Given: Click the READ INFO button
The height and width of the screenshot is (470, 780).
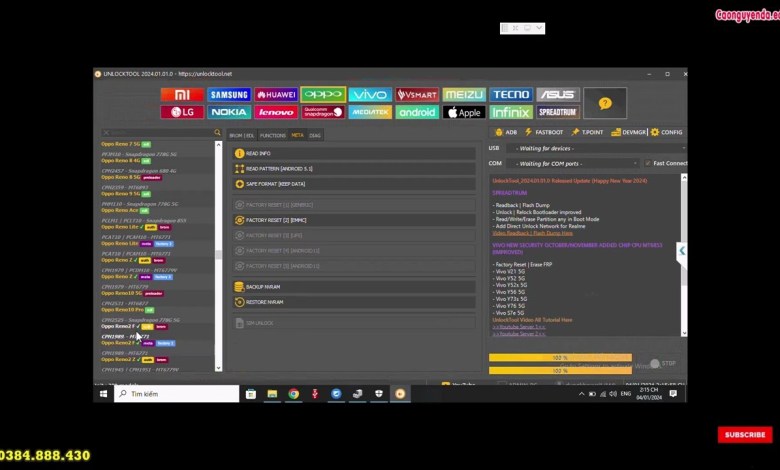Looking at the screenshot, I should (x=258, y=154).
